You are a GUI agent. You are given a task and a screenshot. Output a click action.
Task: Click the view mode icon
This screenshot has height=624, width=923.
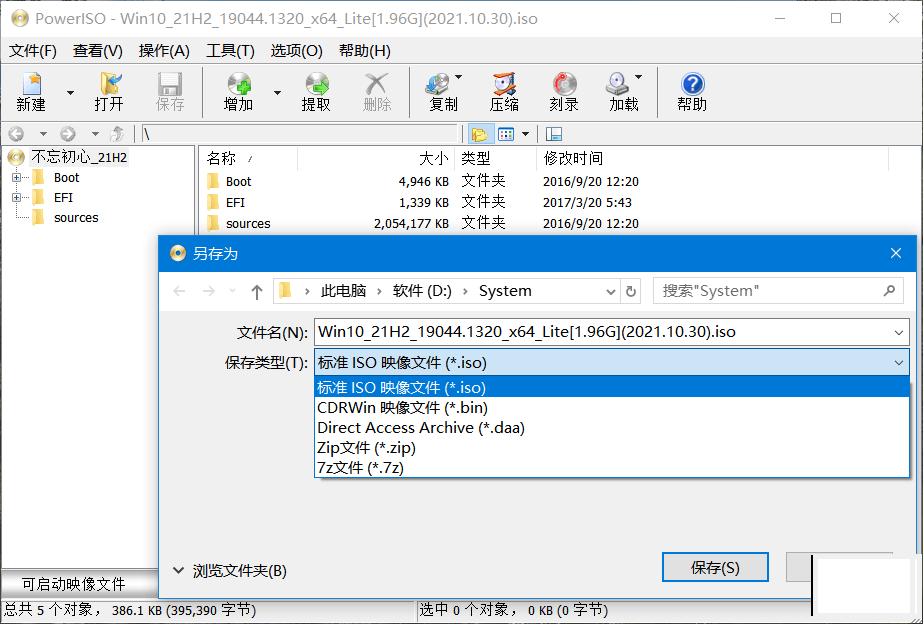point(506,134)
